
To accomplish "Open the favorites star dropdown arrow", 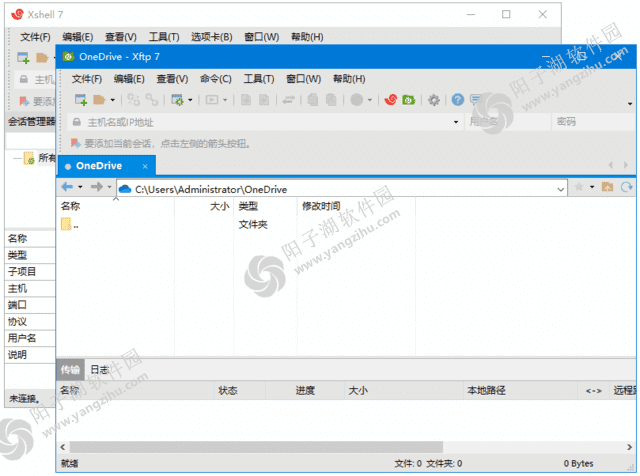I will (592, 187).
